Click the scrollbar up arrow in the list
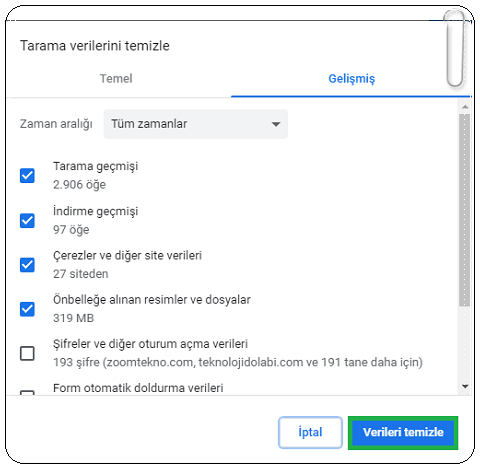 pyautogui.click(x=465, y=107)
